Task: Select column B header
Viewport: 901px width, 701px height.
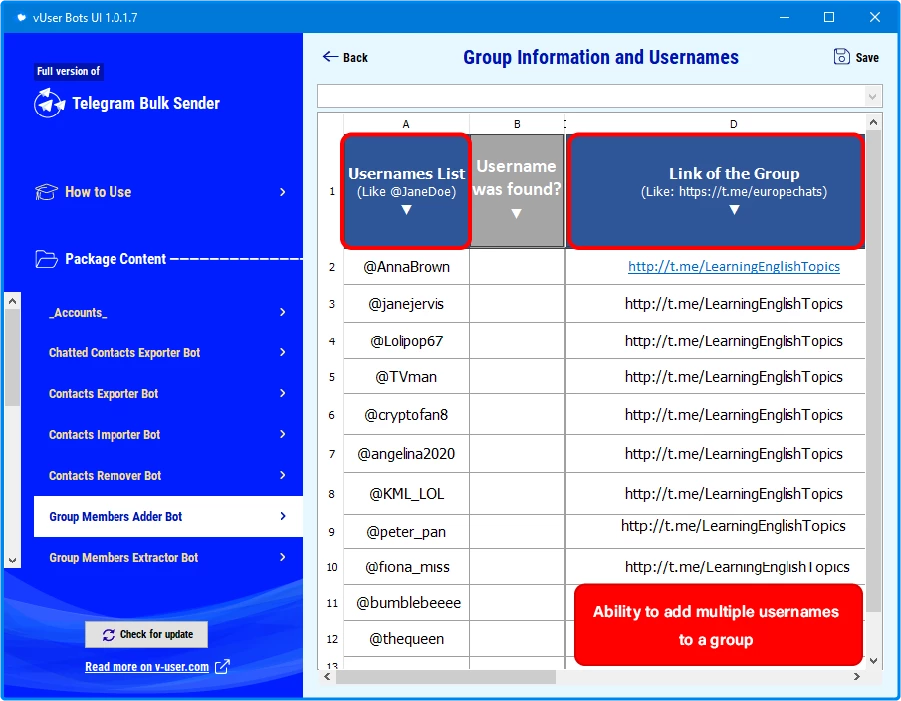Action: 517,124
